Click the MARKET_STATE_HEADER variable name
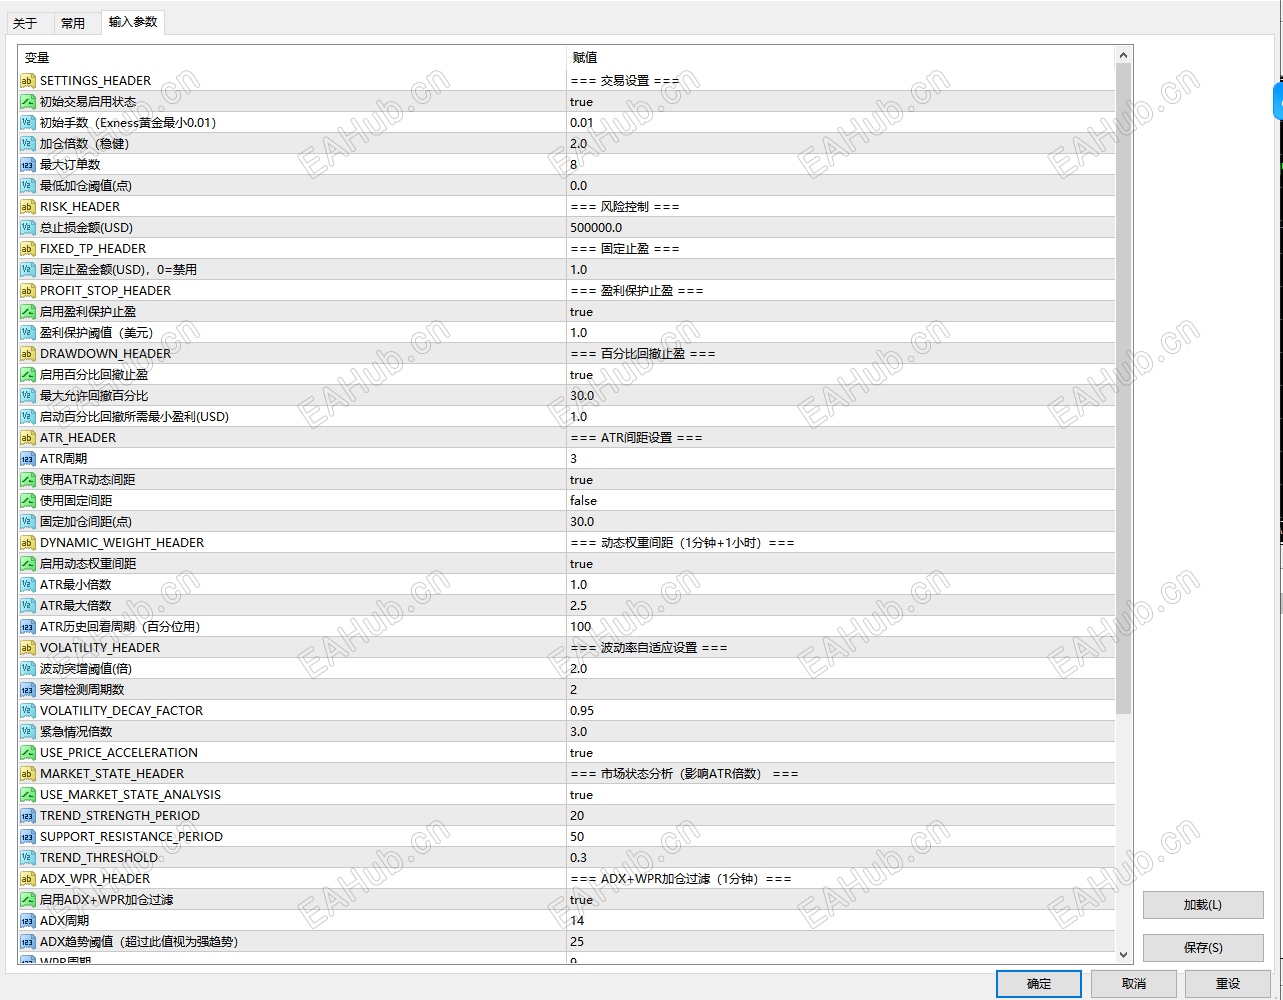Image resolution: width=1283 pixels, height=1000 pixels. (112, 774)
